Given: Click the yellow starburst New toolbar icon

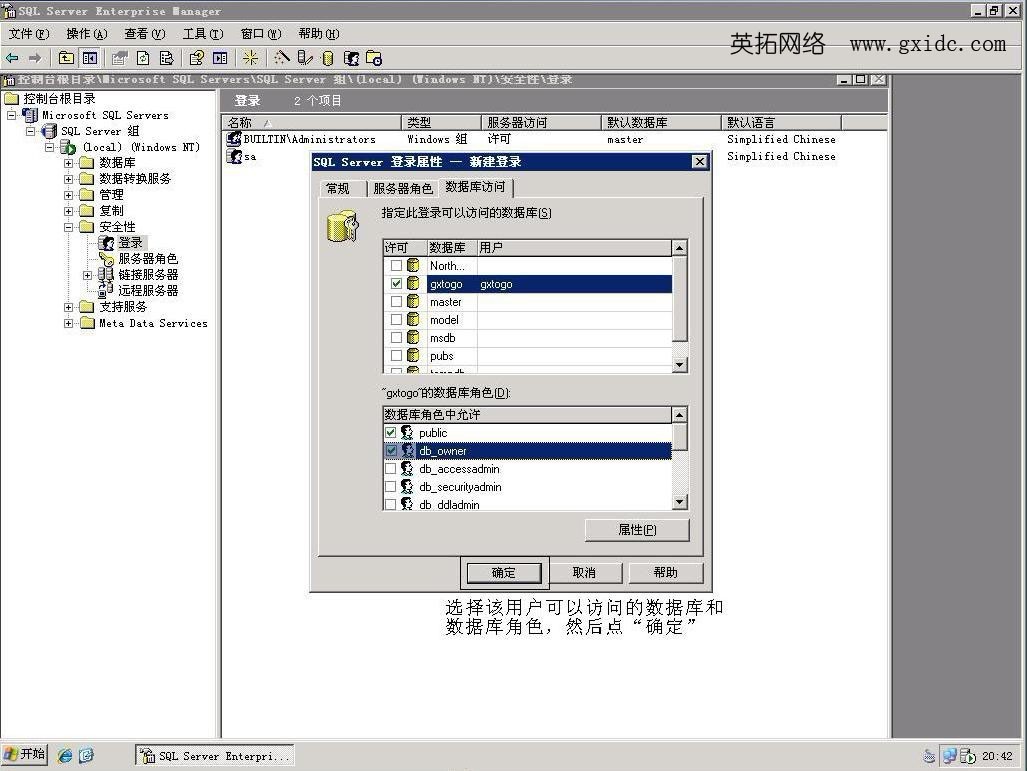Looking at the screenshot, I should (250, 58).
